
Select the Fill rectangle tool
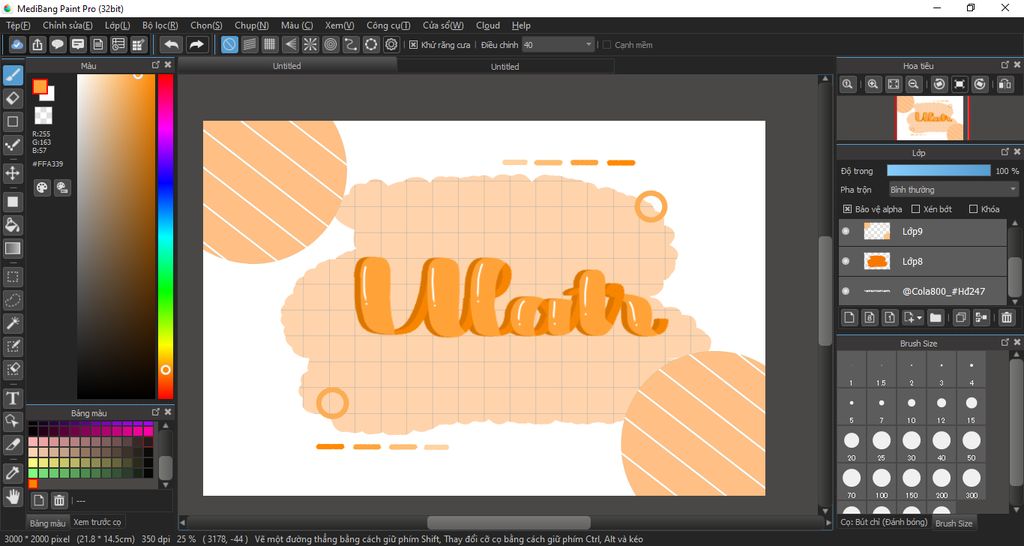coord(12,202)
